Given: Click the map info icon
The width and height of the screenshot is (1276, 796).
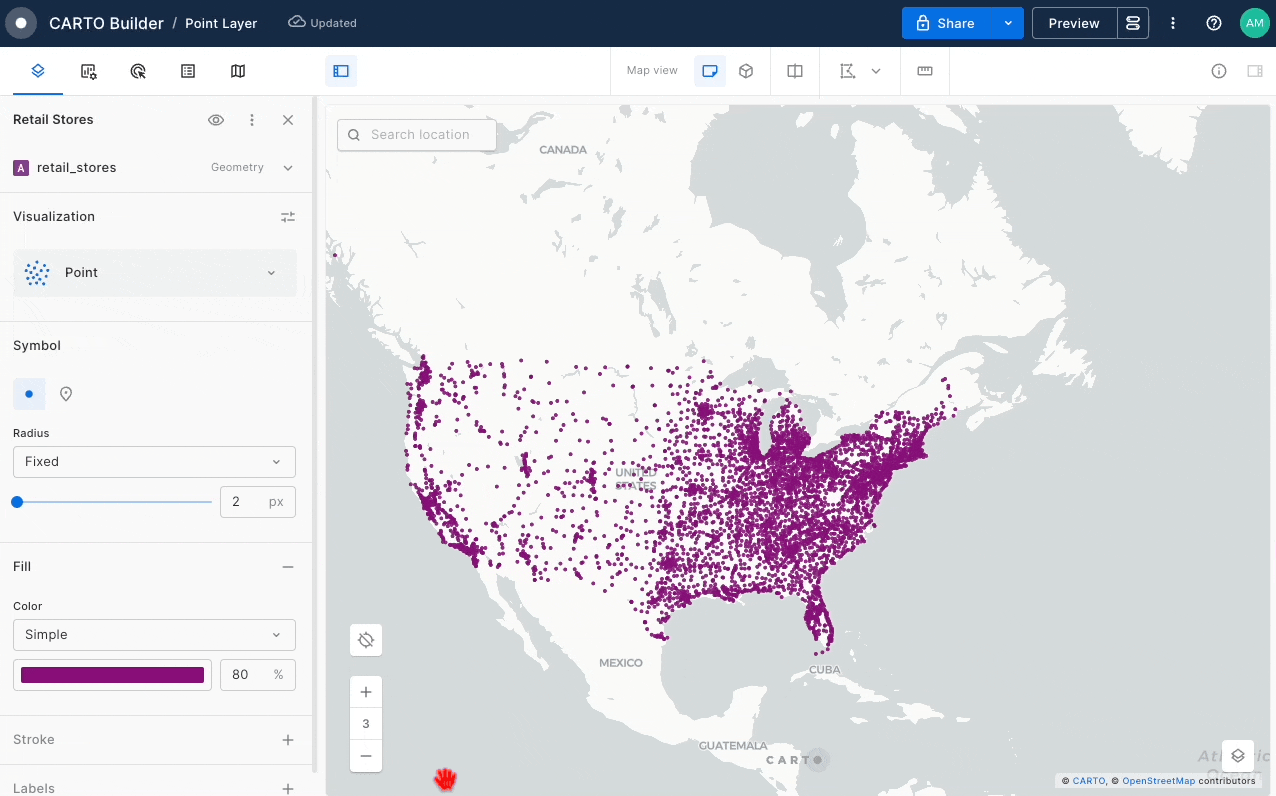Looking at the screenshot, I should pos(1219,71).
